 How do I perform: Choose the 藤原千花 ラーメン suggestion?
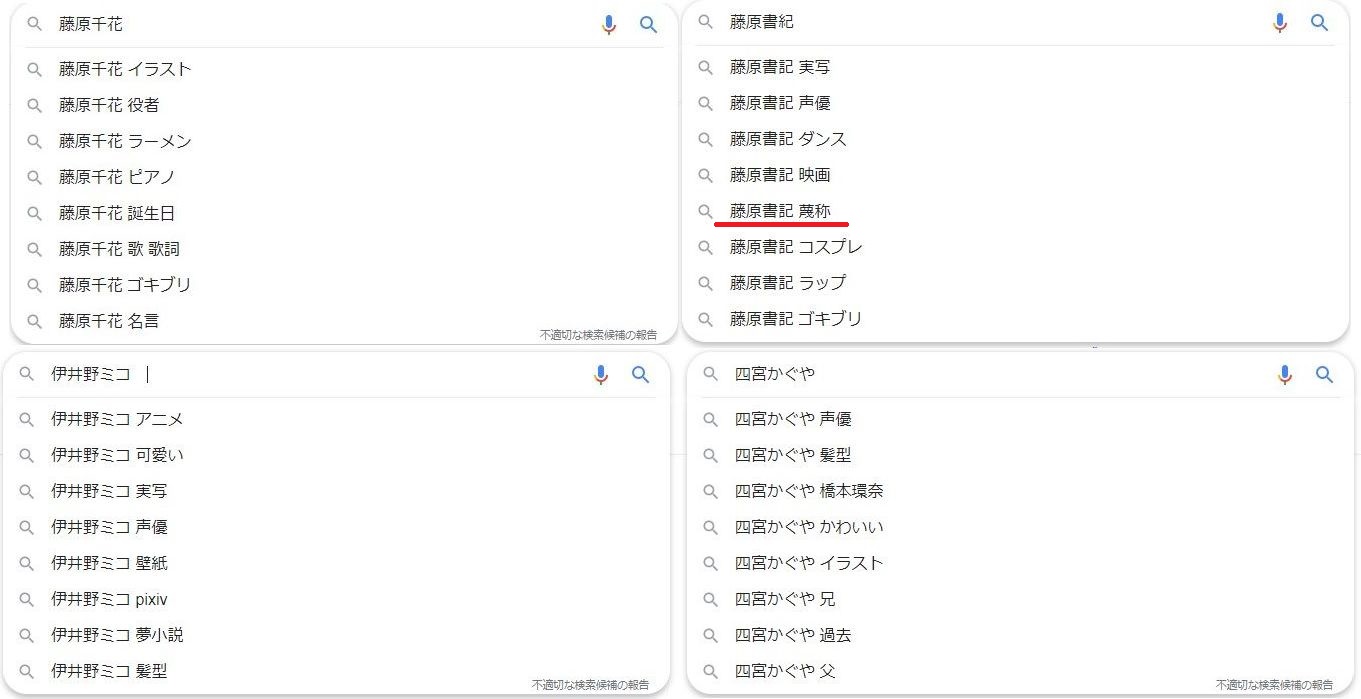pos(125,141)
